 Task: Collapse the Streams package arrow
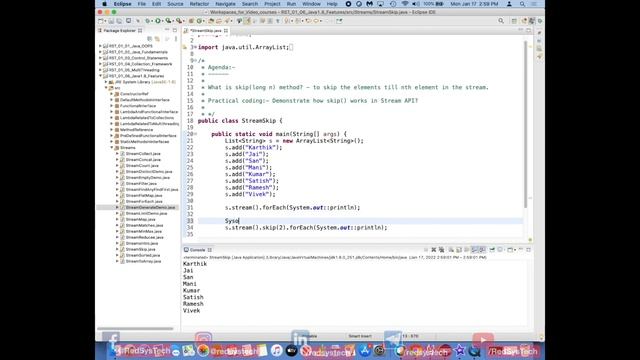pyautogui.click(x=112, y=148)
